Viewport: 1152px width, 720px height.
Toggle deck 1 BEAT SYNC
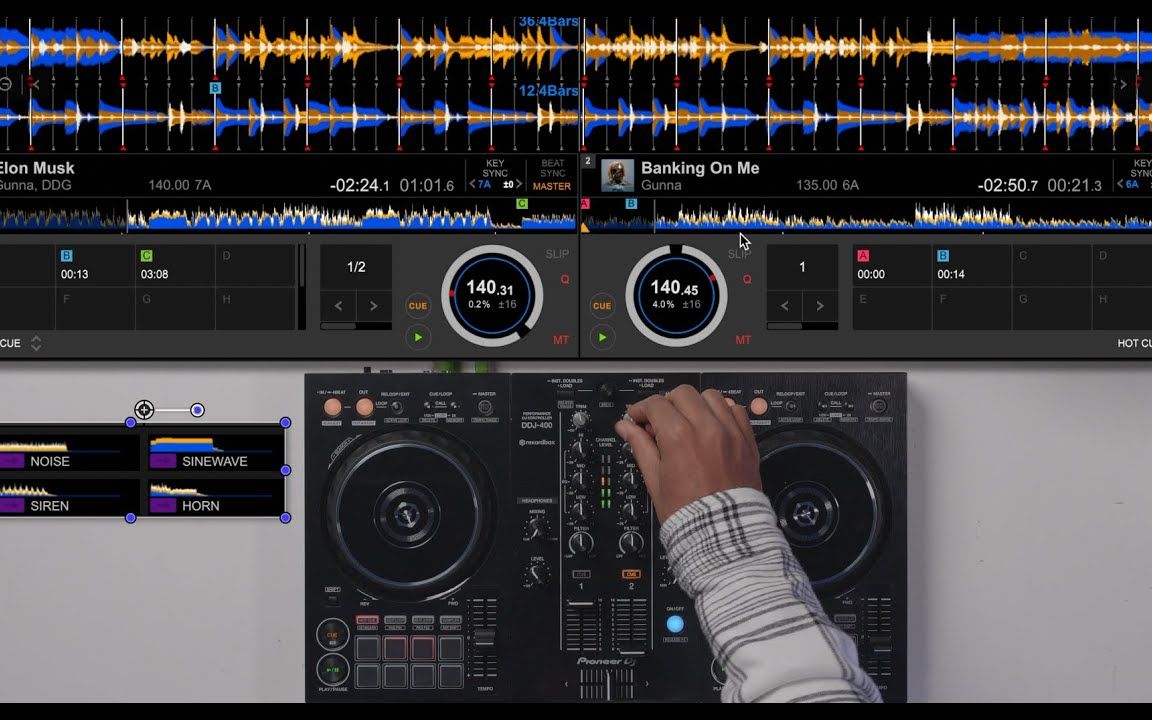(552, 168)
